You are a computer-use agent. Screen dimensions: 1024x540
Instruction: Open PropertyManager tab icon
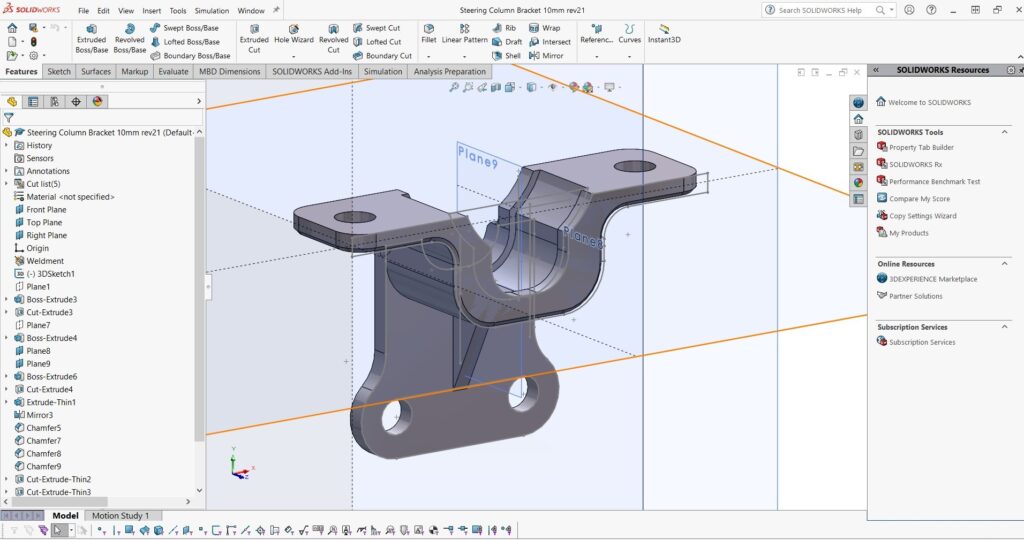point(33,101)
